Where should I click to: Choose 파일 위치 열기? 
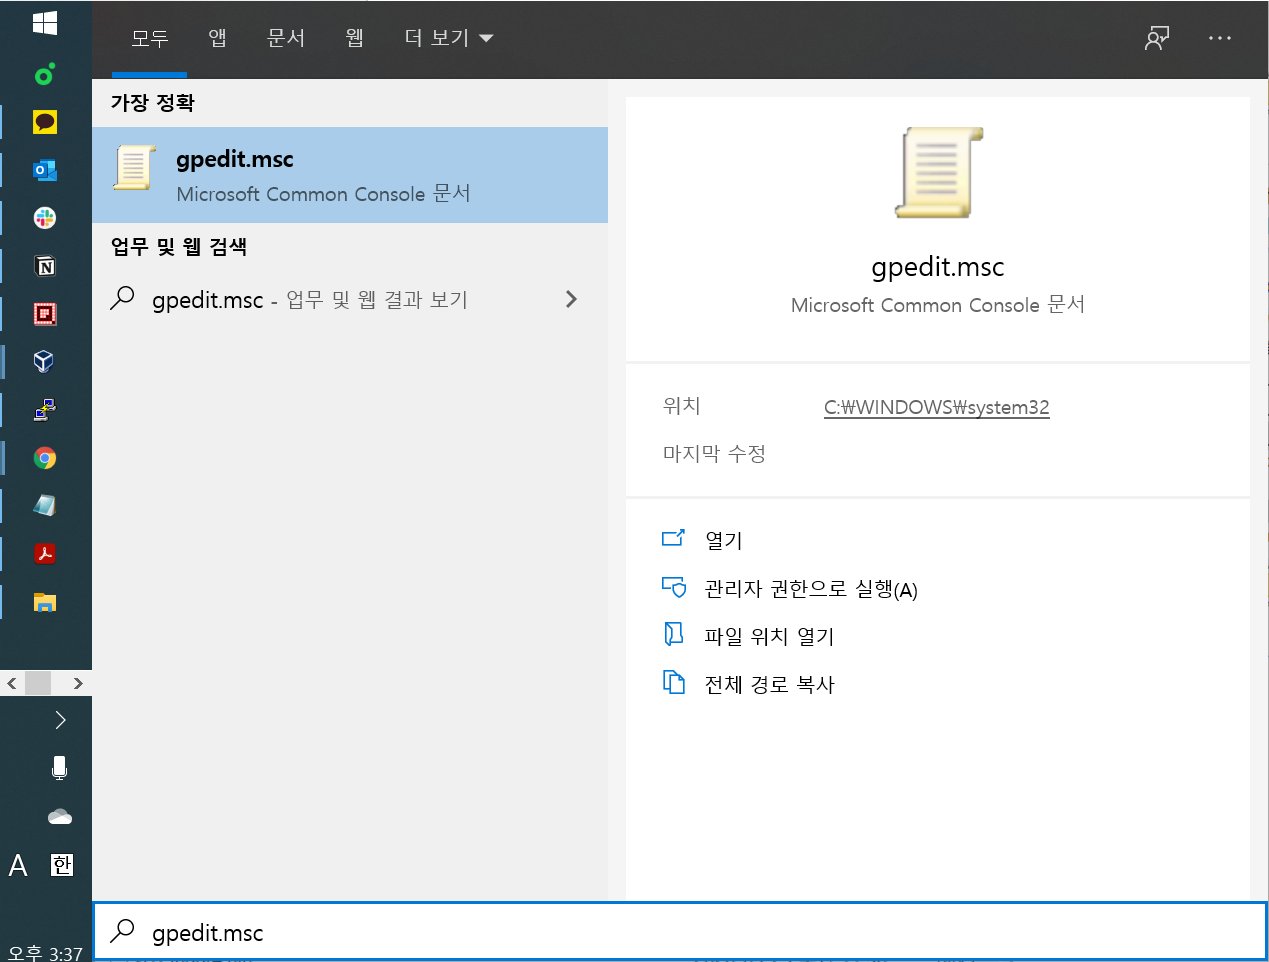769,636
